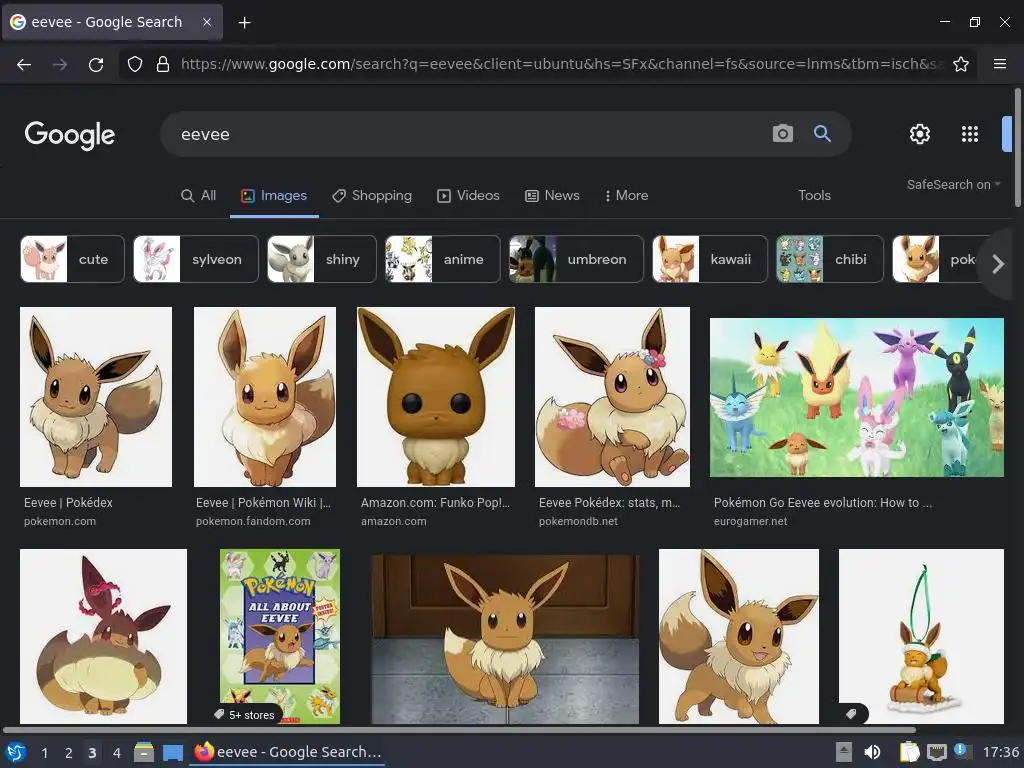The image size is (1024, 768).
Task: Open the shield tracking protection icon
Action: click(x=135, y=64)
